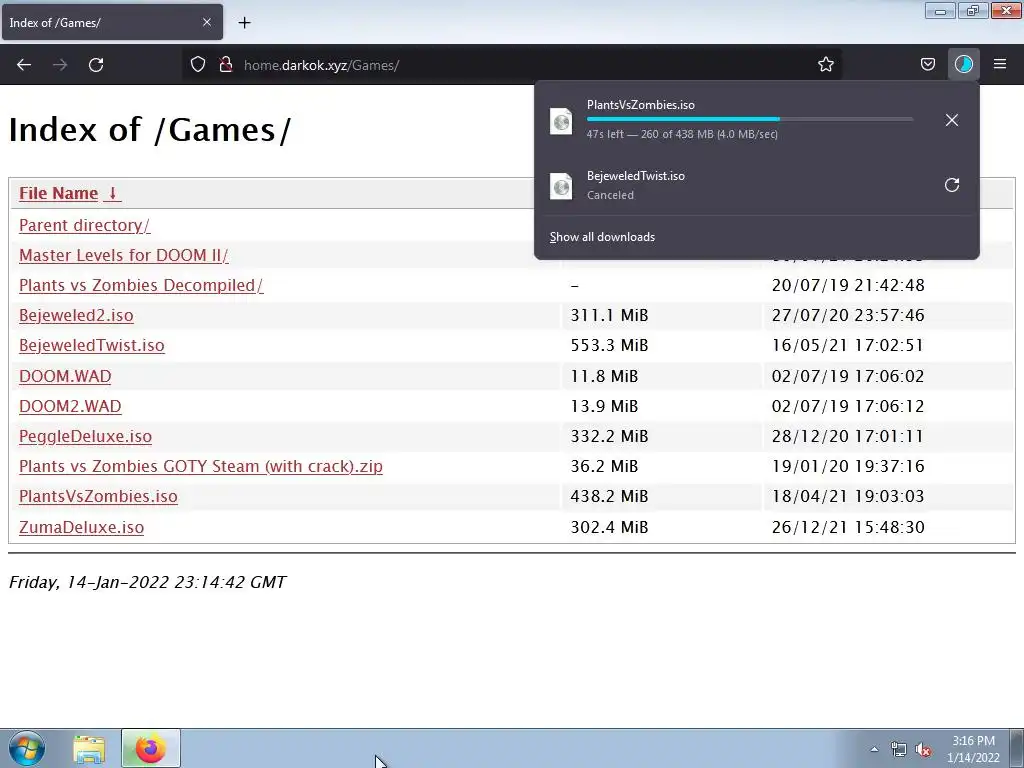Download DOOM.WAD file

point(65,376)
